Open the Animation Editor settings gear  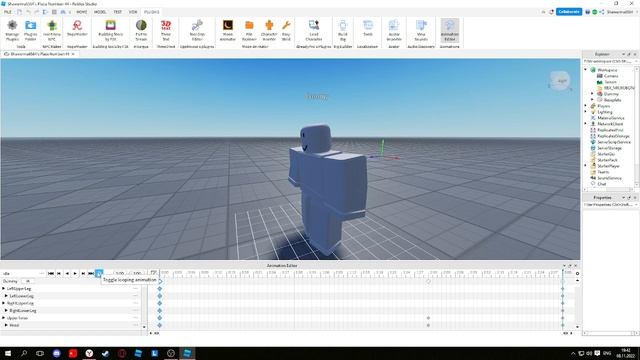pos(577,273)
